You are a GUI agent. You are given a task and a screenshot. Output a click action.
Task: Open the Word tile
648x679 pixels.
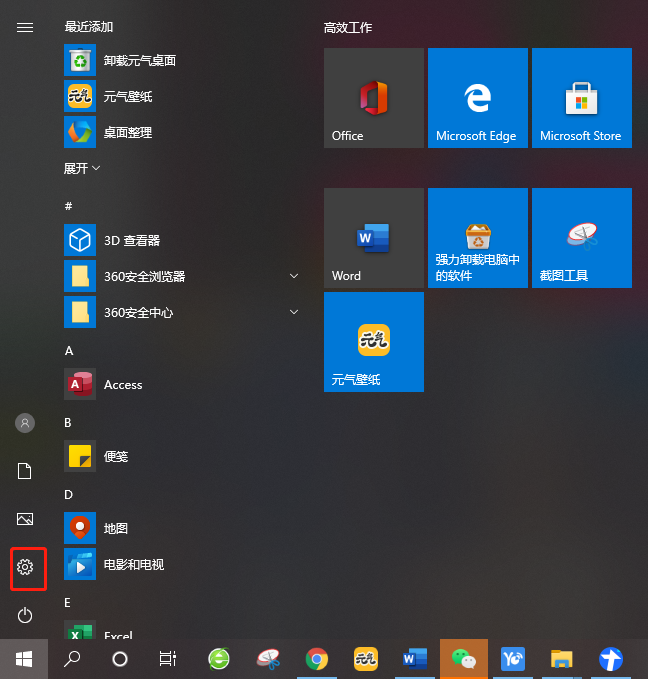[374, 238]
